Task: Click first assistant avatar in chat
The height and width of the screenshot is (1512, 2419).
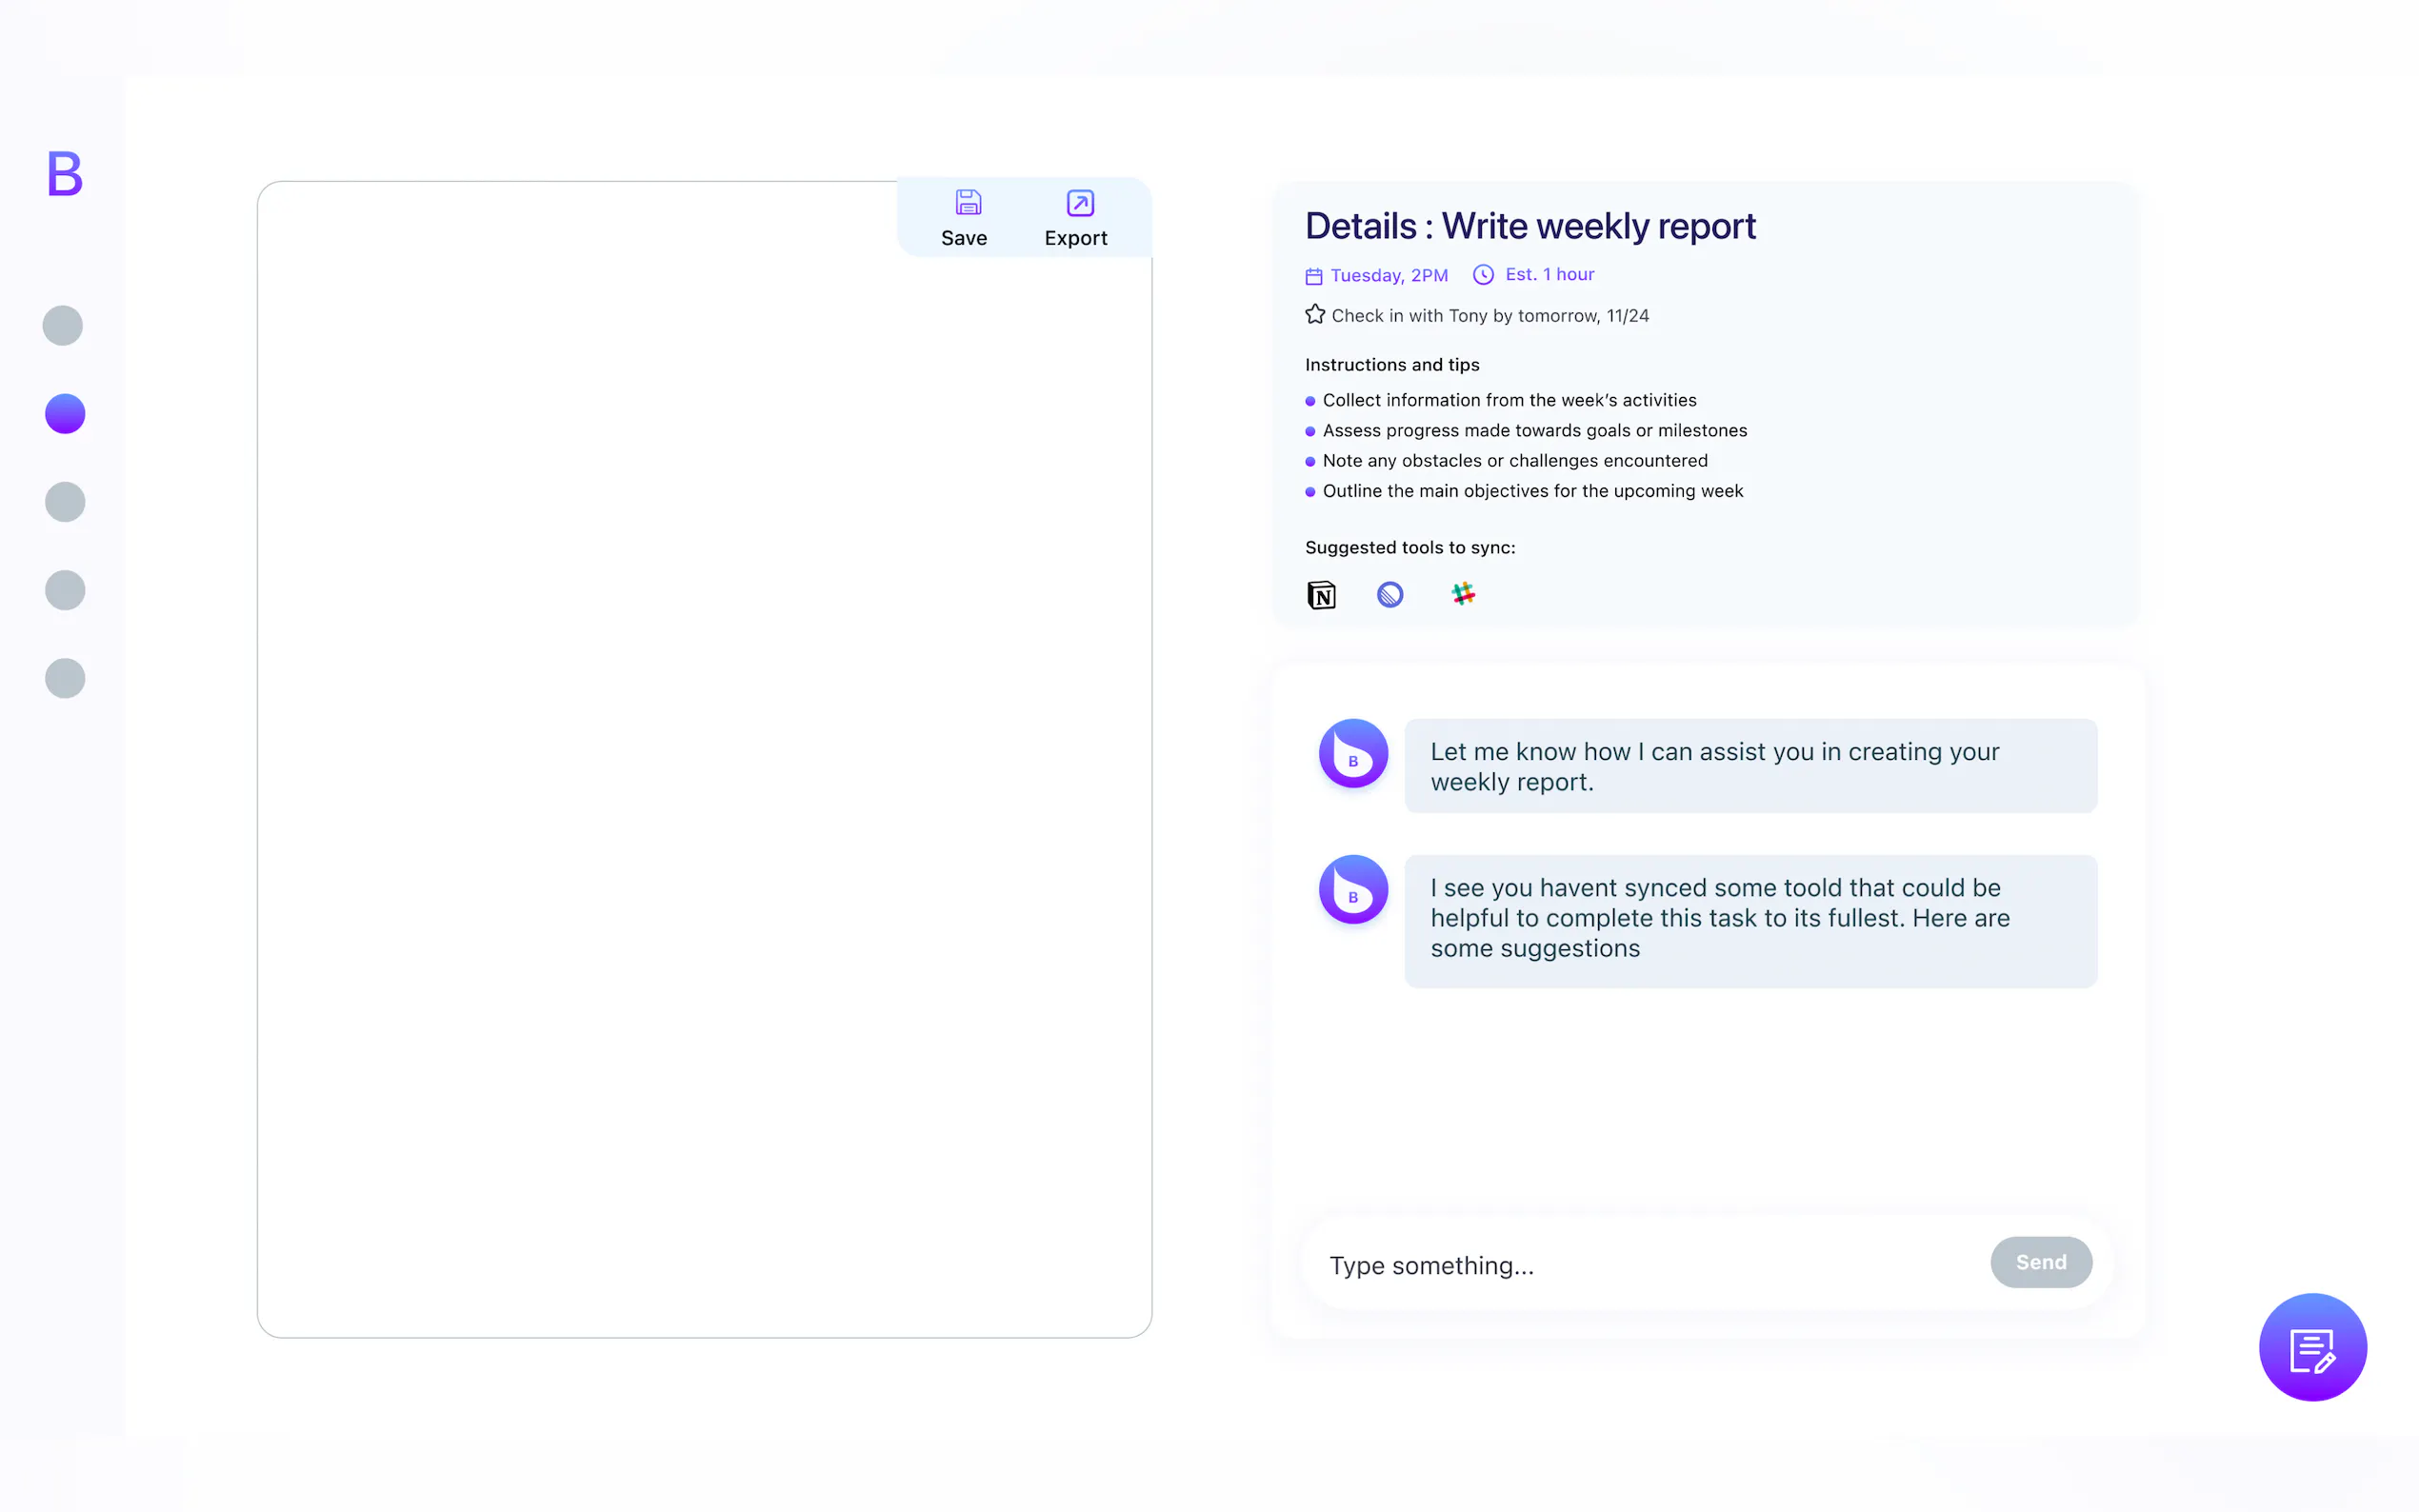Action: (x=1352, y=754)
